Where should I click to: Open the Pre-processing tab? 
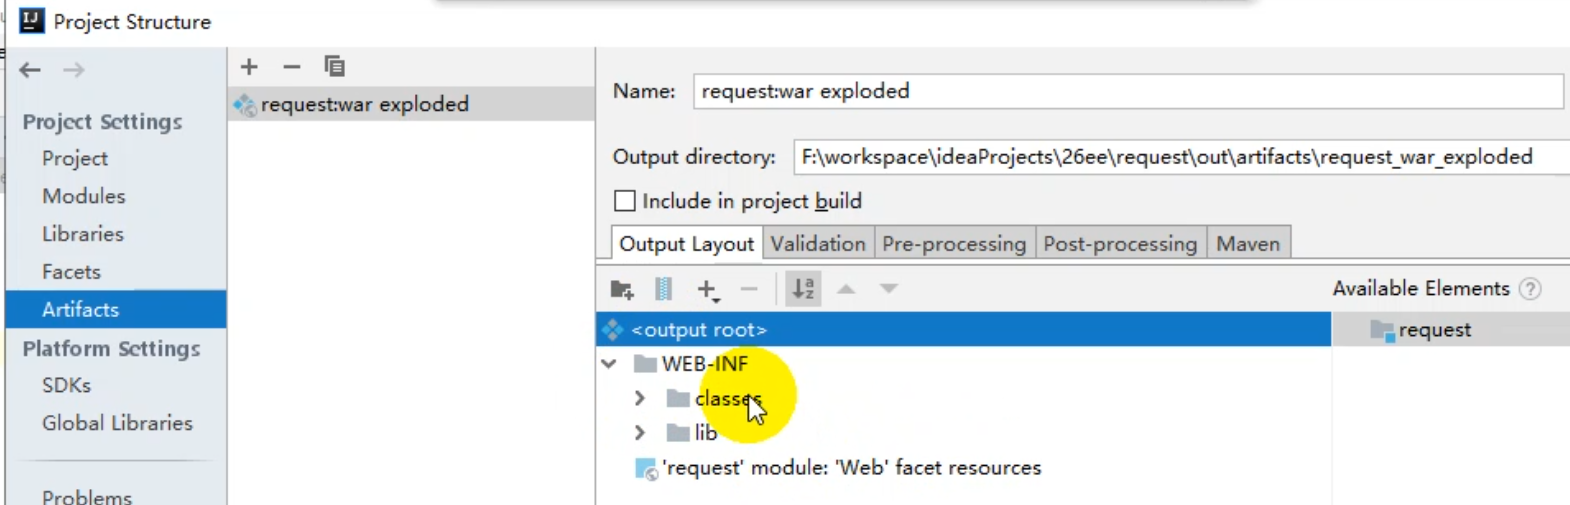pos(953,244)
